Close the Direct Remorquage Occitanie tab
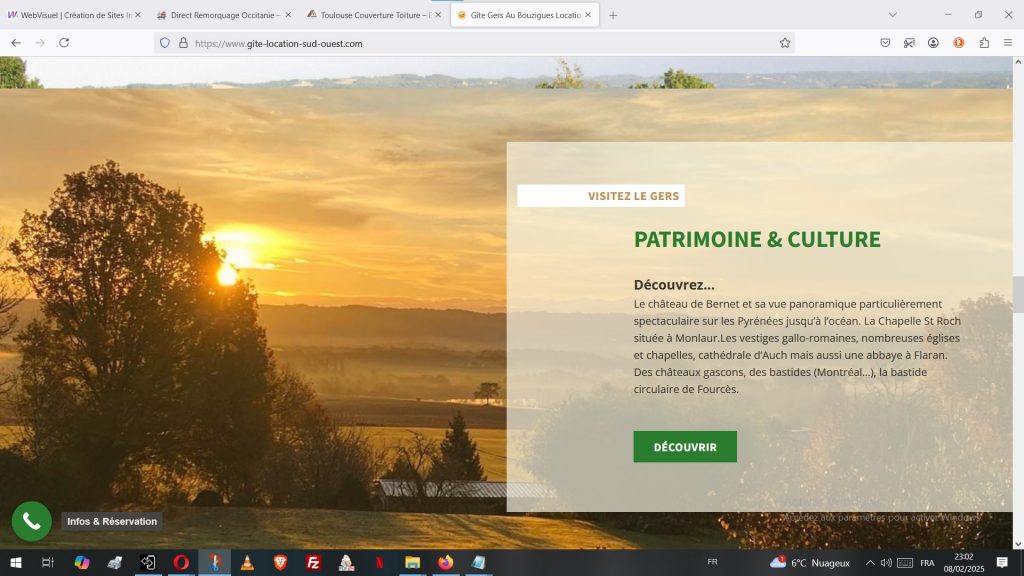 click(288, 15)
